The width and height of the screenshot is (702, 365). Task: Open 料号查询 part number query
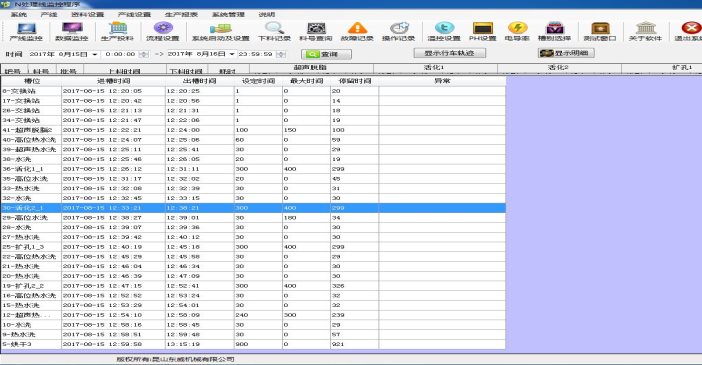tap(316, 32)
